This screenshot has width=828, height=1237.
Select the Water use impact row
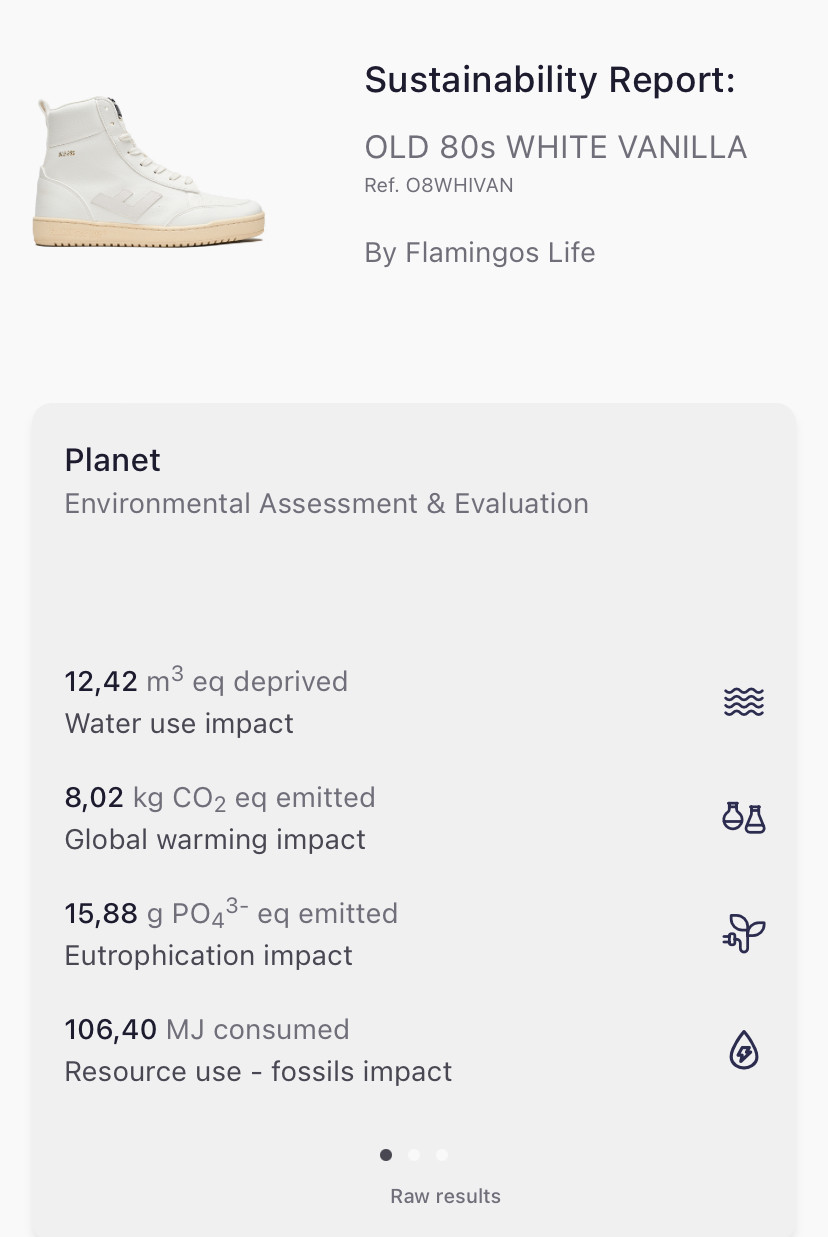coord(179,723)
